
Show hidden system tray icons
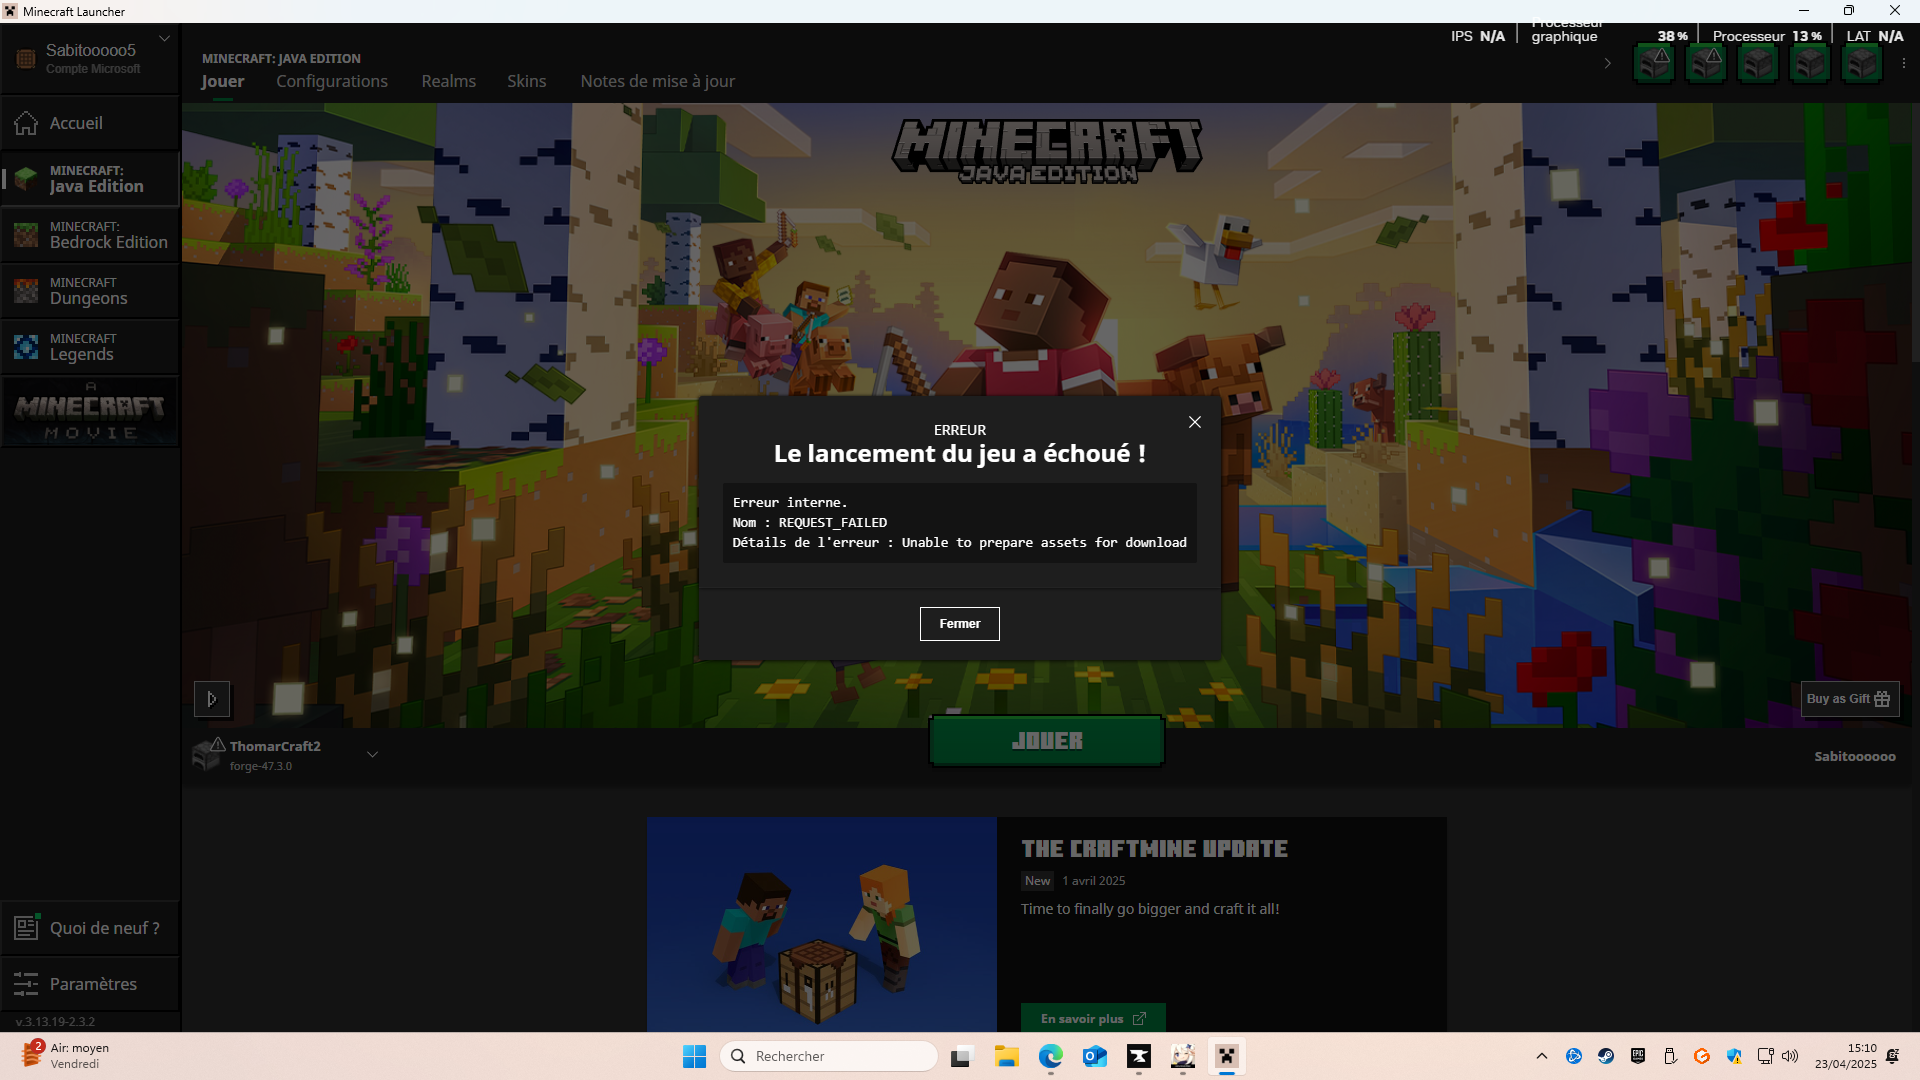[1542, 1056]
